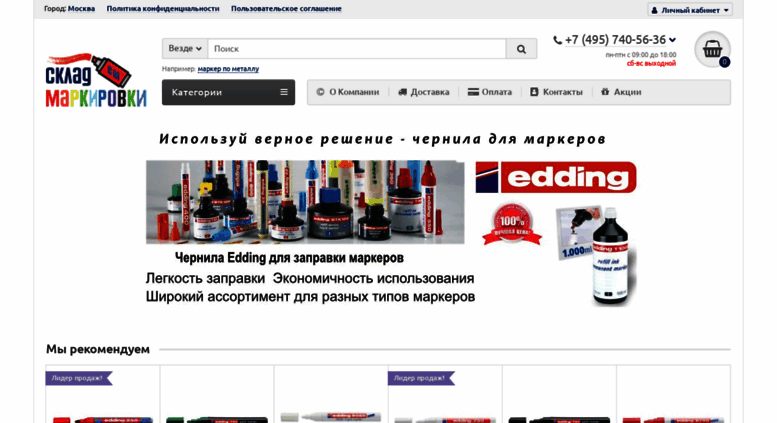Click the 100% red ribbon badge

[x=512, y=225]
